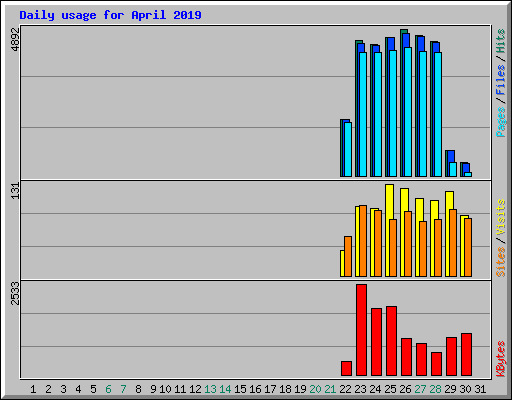Click the red KBytes bar for day 25
Image resolution: width=512 pixels, height=400 pixels.
[x=391, y=341]
